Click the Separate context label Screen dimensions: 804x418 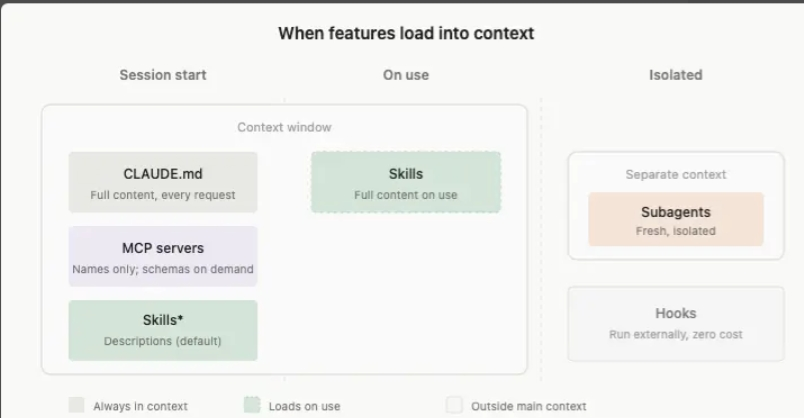[x=676, y=174]
